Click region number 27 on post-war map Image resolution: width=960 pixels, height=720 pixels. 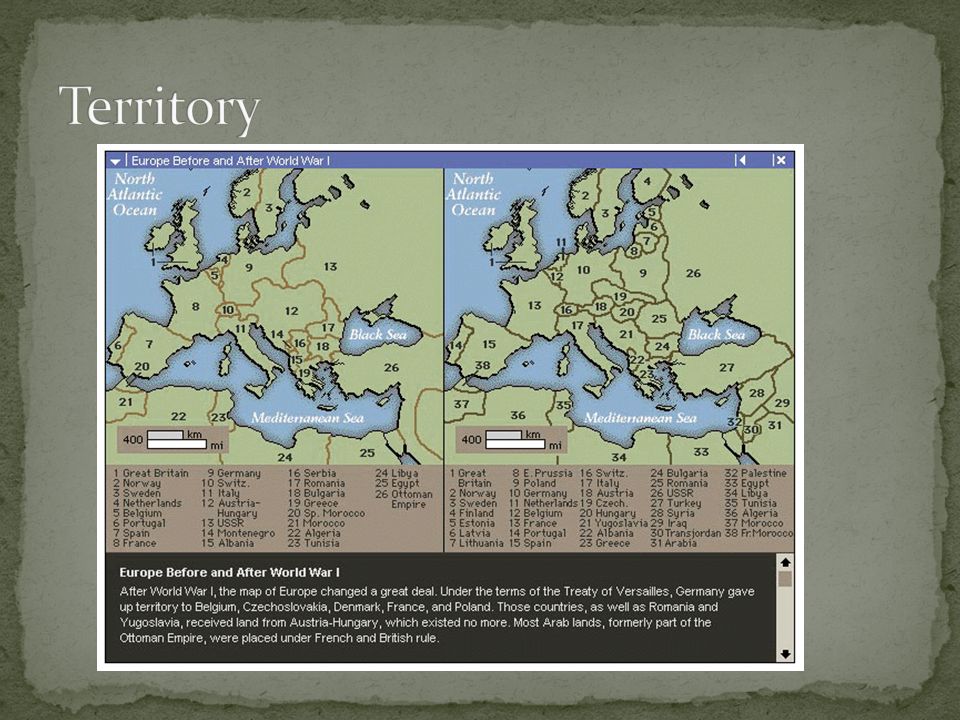pos(727,367)
